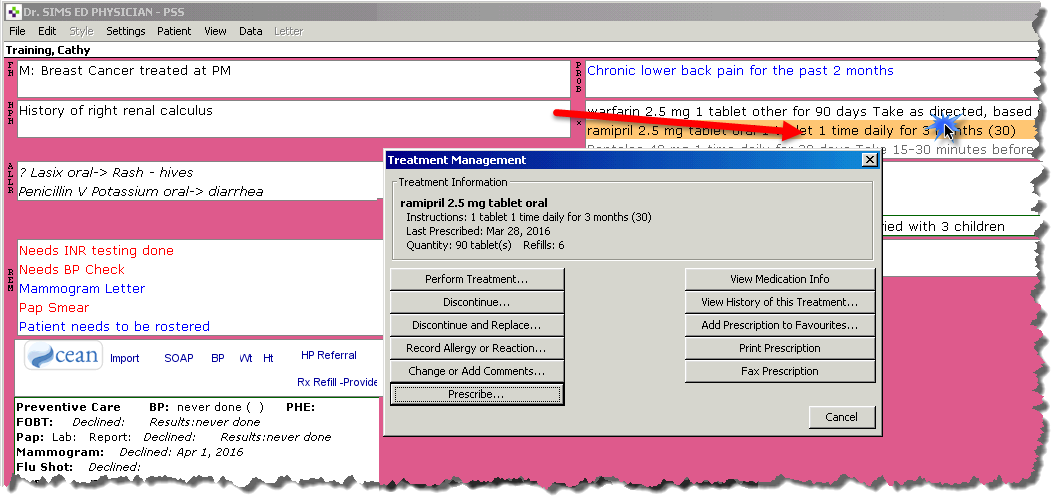This screenshot has width=1060, height=503.
Task: Open the Data menu
Action: (x=250, y=31)
